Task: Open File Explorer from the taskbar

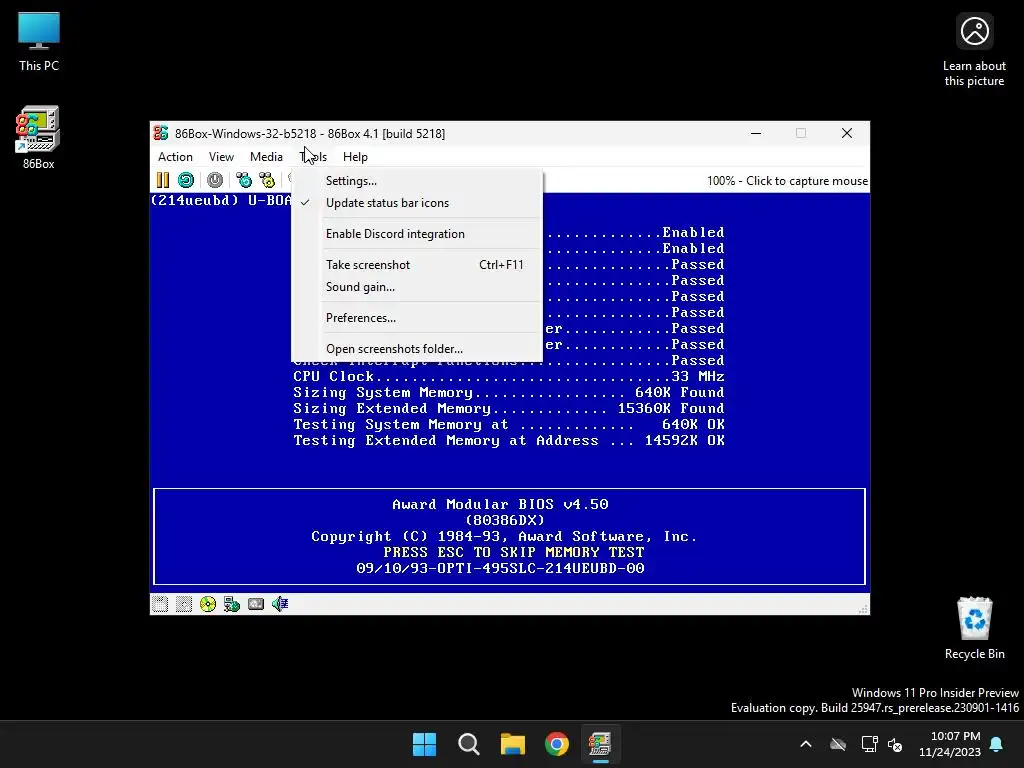Action: coord(513,744)
